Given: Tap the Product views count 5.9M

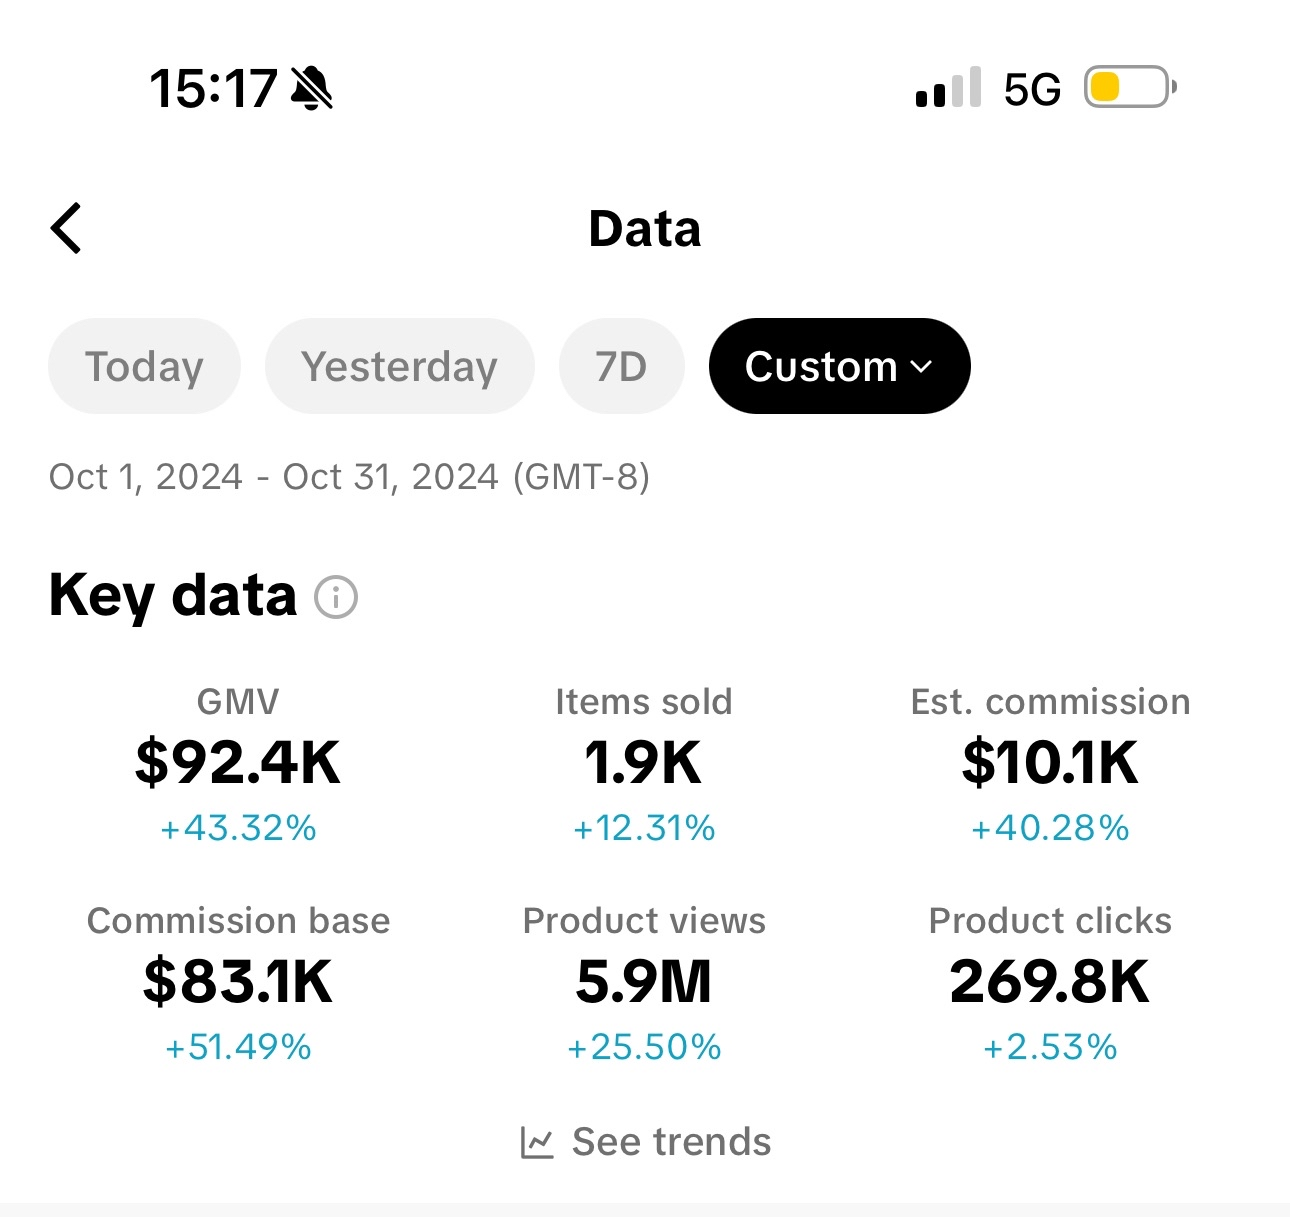Looking at the screenshot, I should coord(645,984).
